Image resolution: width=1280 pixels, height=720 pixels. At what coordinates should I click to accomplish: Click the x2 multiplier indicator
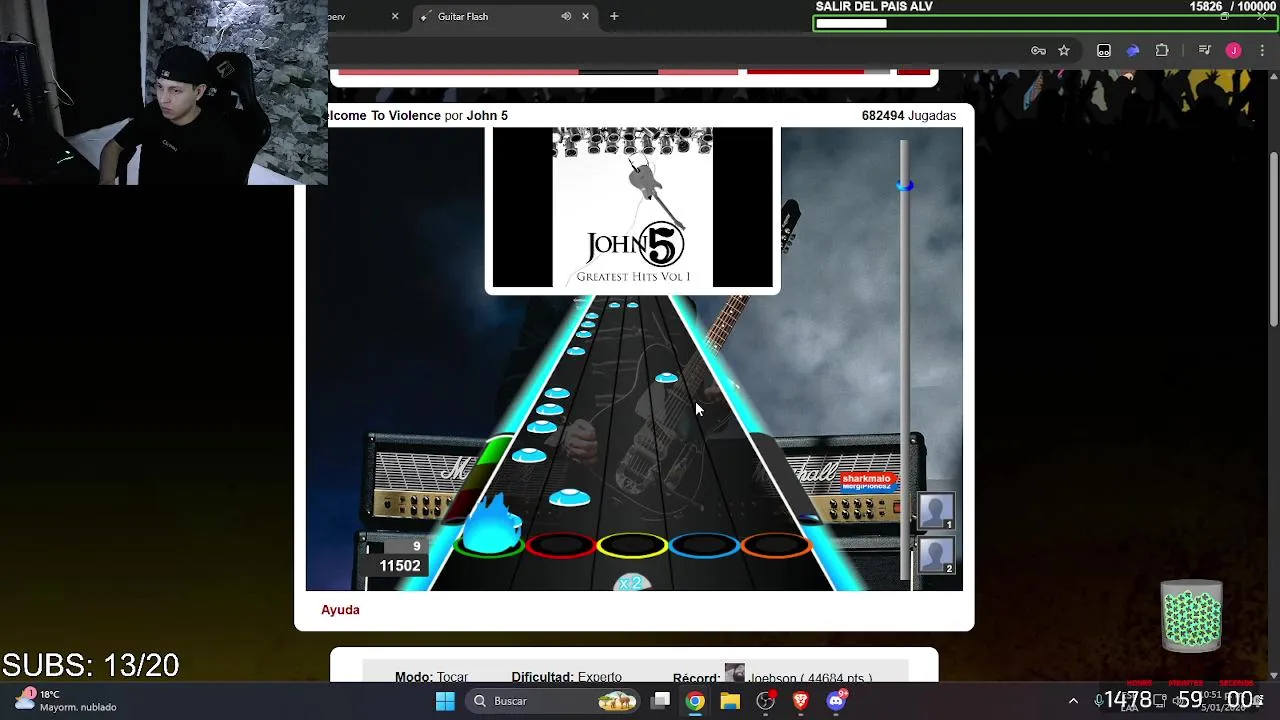631,583
